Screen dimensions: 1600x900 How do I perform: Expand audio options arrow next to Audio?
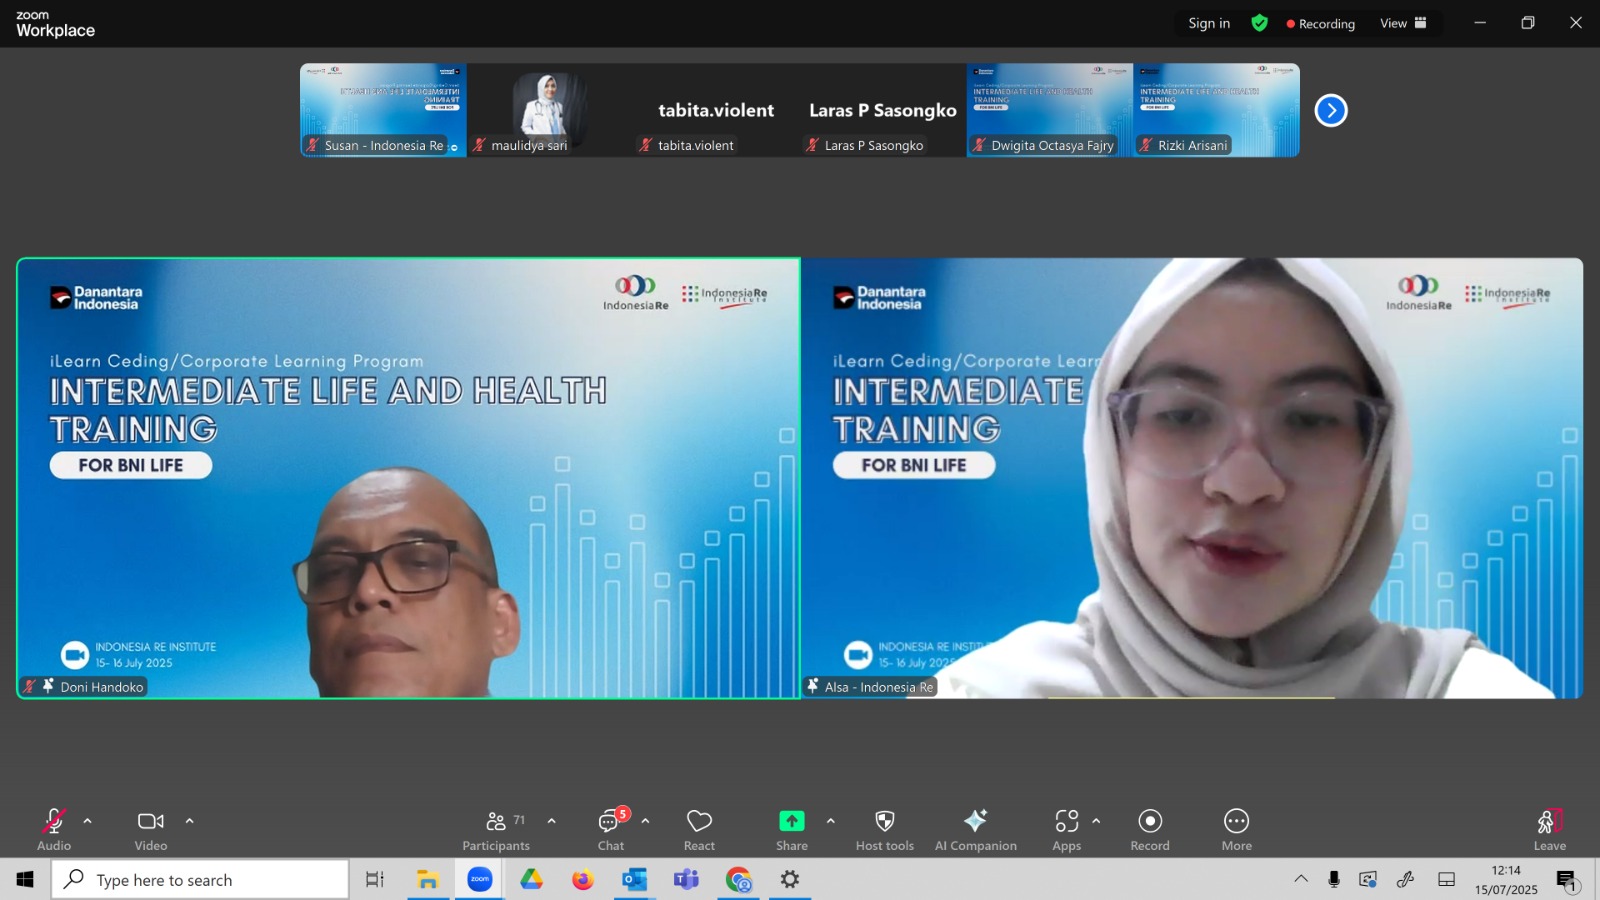coord(88,821)
